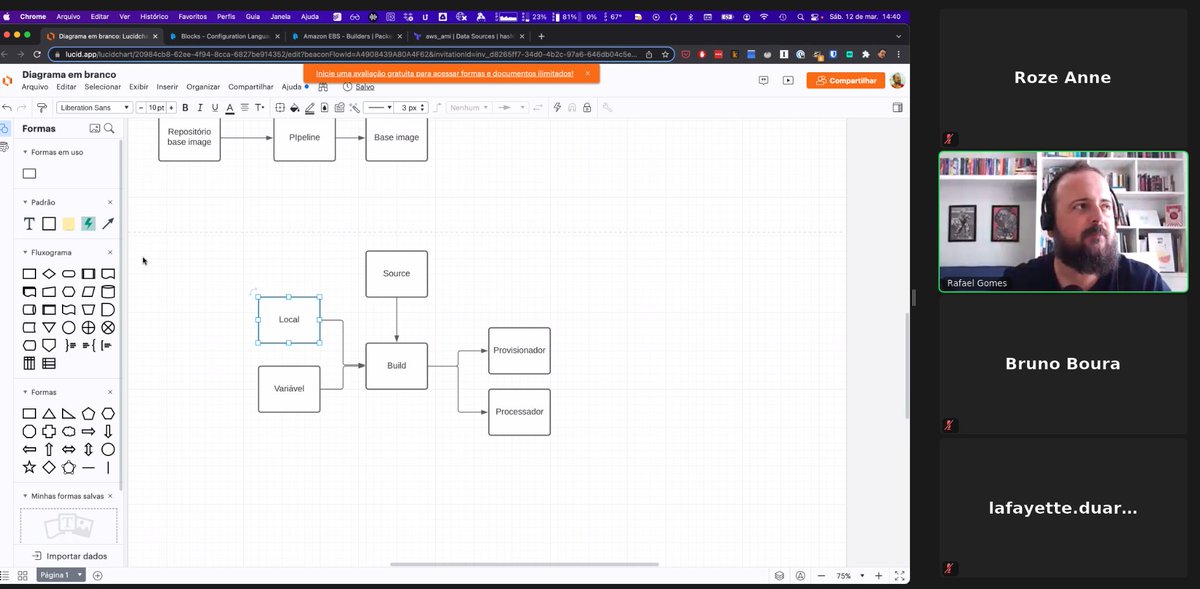Open the shape search magnifier icon
This screenshot has width=1200, height=589.
pyautogui.click(x=109, y=128)
